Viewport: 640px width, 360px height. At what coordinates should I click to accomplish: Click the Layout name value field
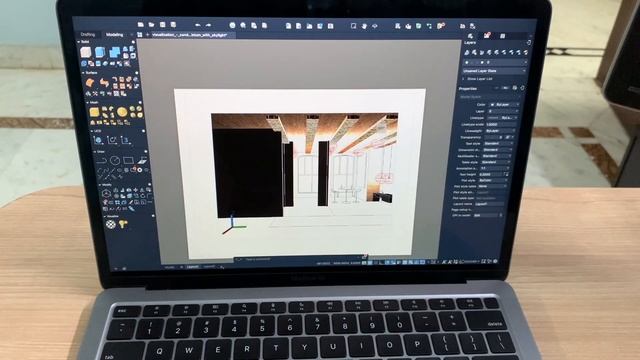pyautogui.click(x=489, y=203)
